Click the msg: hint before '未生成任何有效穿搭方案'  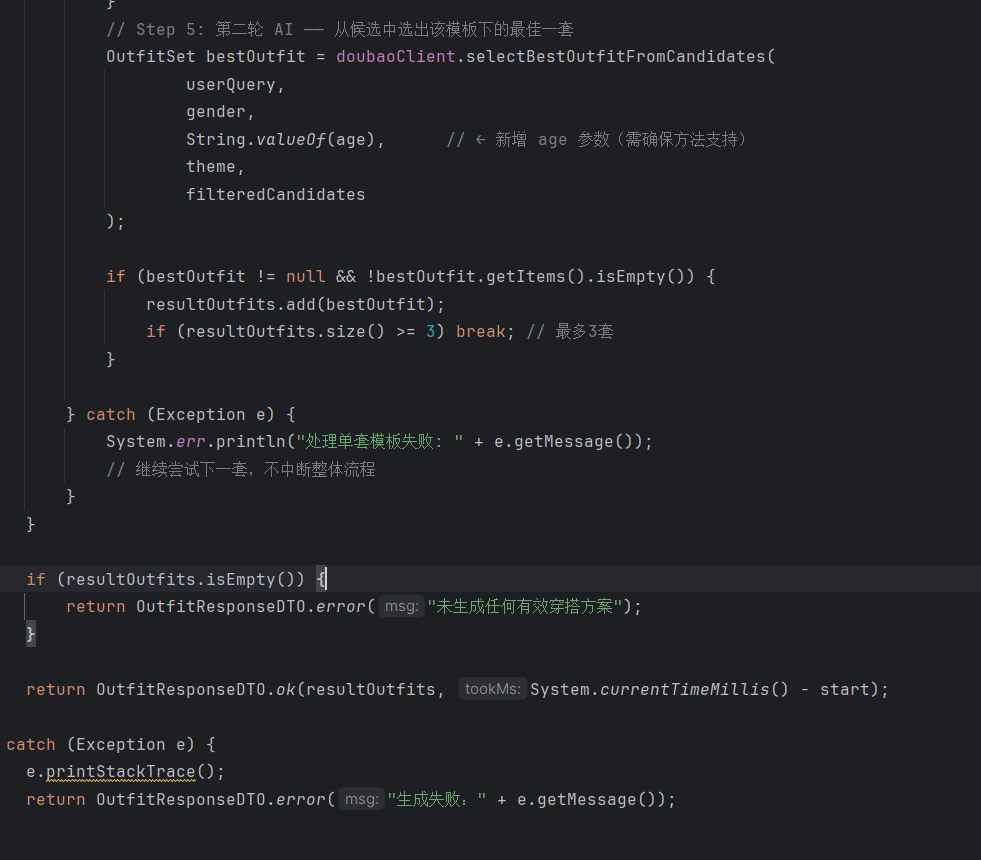click(401, 607)
